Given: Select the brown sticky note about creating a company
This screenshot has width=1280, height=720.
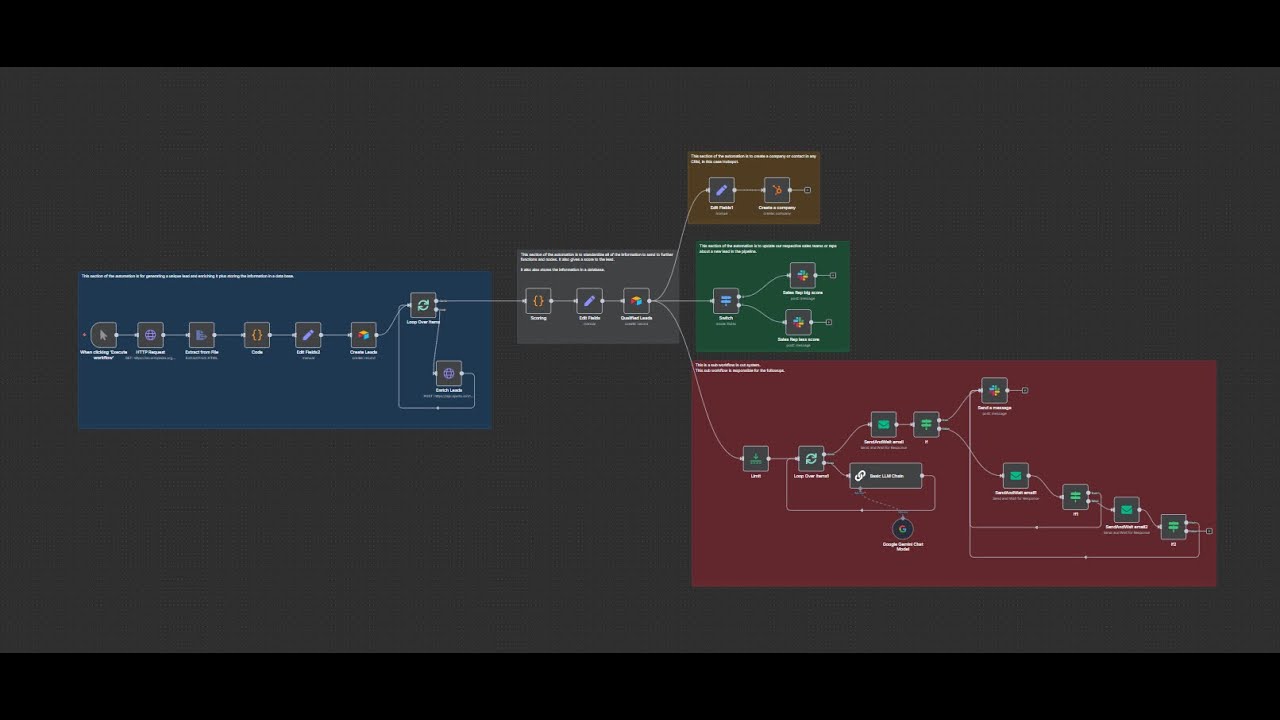Looking at the screenshot, I should click(x=754, y=187).
